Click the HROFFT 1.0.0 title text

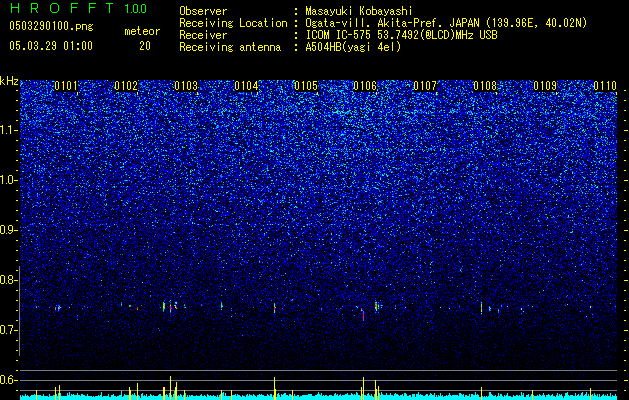point(78,8)
